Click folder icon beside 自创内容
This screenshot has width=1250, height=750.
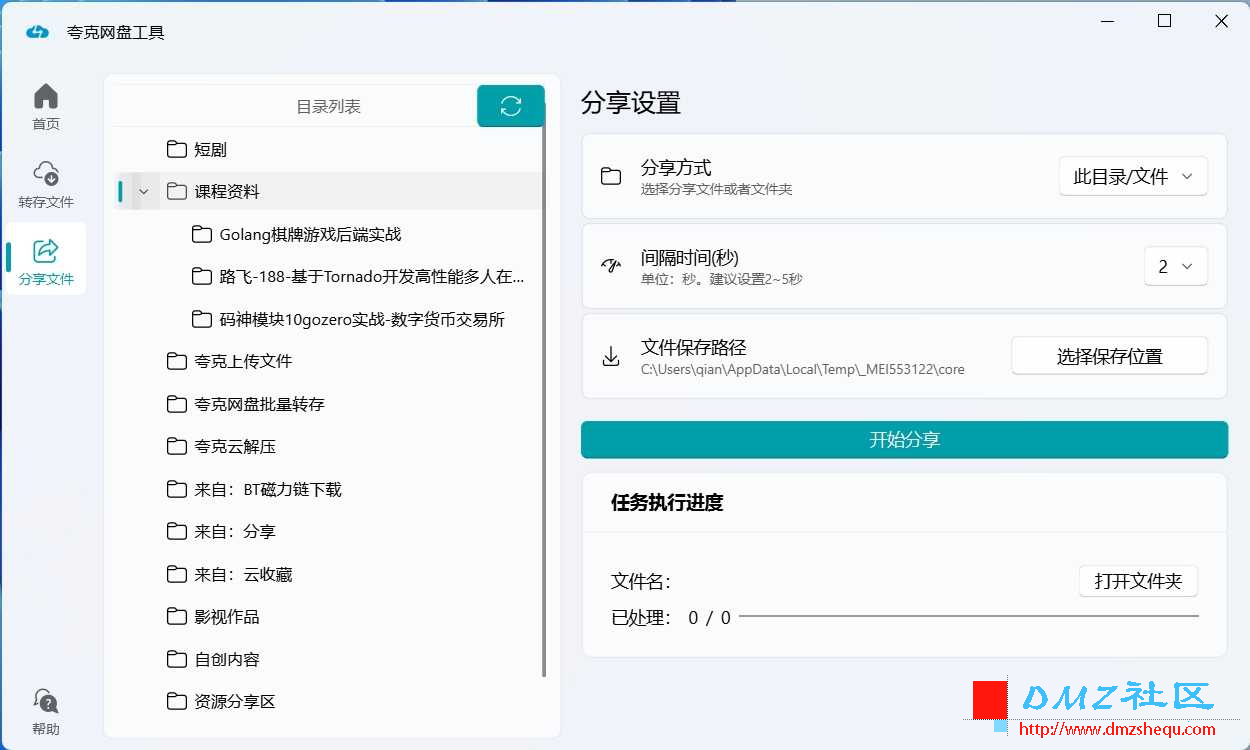[x=177, y=659]
